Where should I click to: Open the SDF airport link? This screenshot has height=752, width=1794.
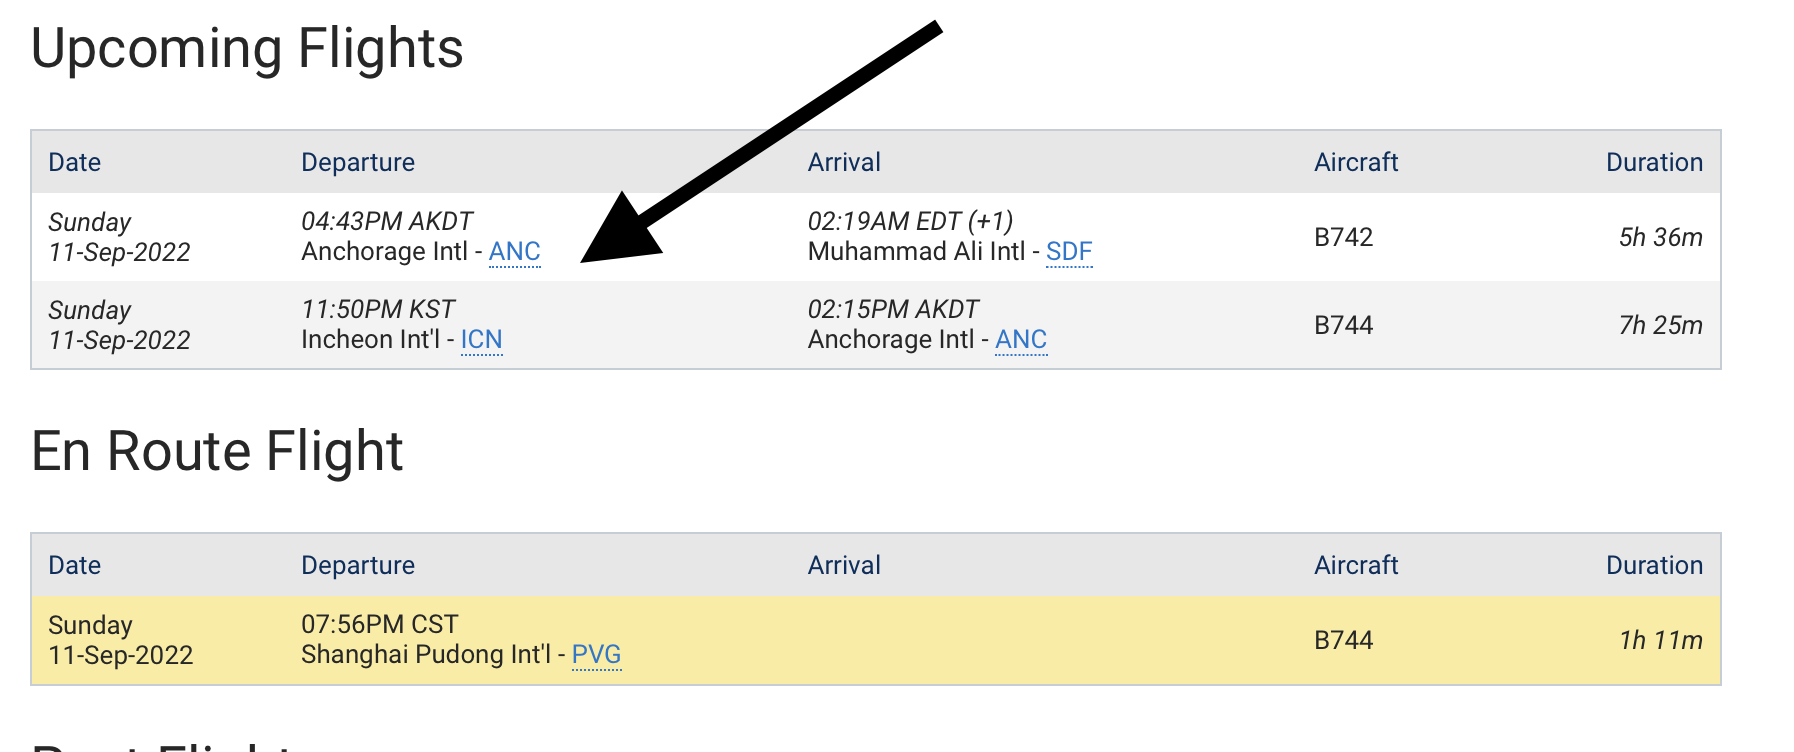click(x=1068, y=252)
